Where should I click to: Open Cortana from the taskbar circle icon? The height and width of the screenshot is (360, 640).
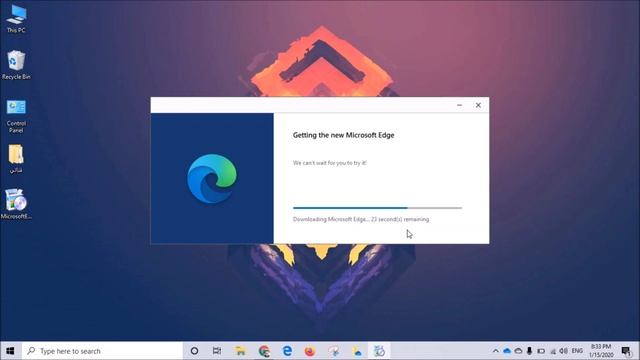pos(194,351)
